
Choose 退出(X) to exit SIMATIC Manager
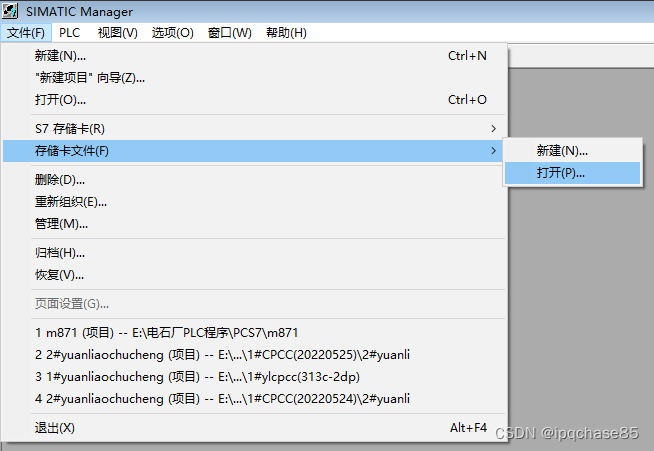point(254,428)
